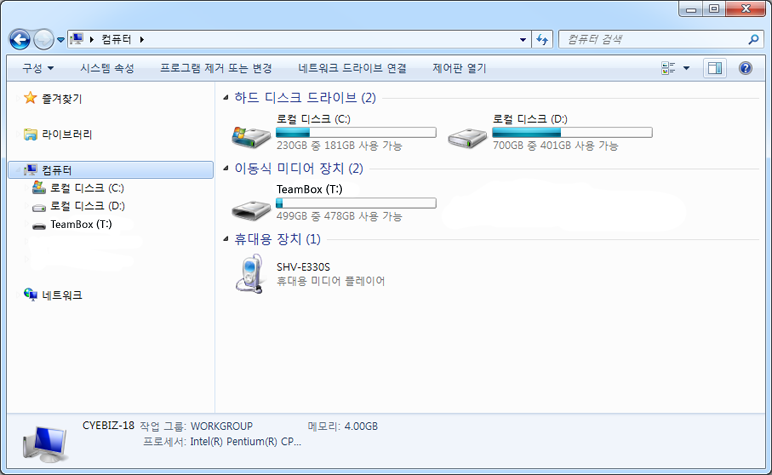Image resolution: width=772 pixels, height=475 pixels.
Task: Click 네트워크 드라이브 연결 button
Action: pyautogui.click(x=352, y=68)
